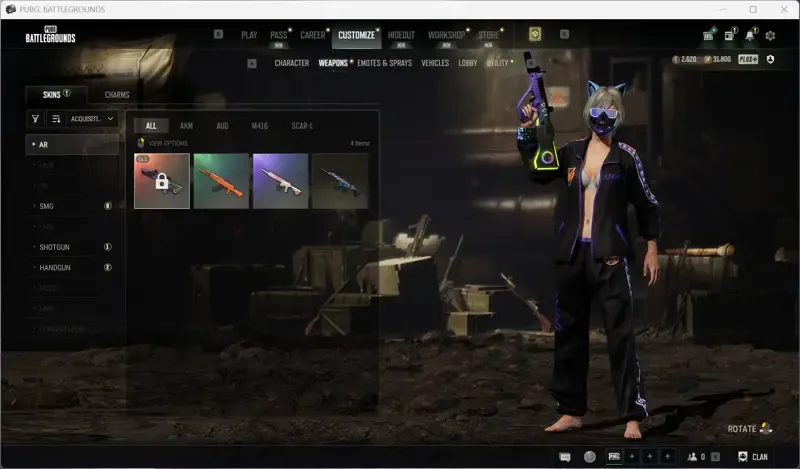Click the PUBG Battlegrounds logo
The height and width of the screenshot is (469, 800).
pyautogui.click(x=51, y=34)
